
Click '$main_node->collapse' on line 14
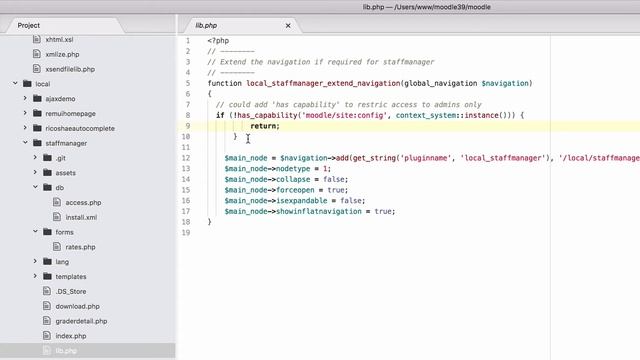tap(267, 180)
